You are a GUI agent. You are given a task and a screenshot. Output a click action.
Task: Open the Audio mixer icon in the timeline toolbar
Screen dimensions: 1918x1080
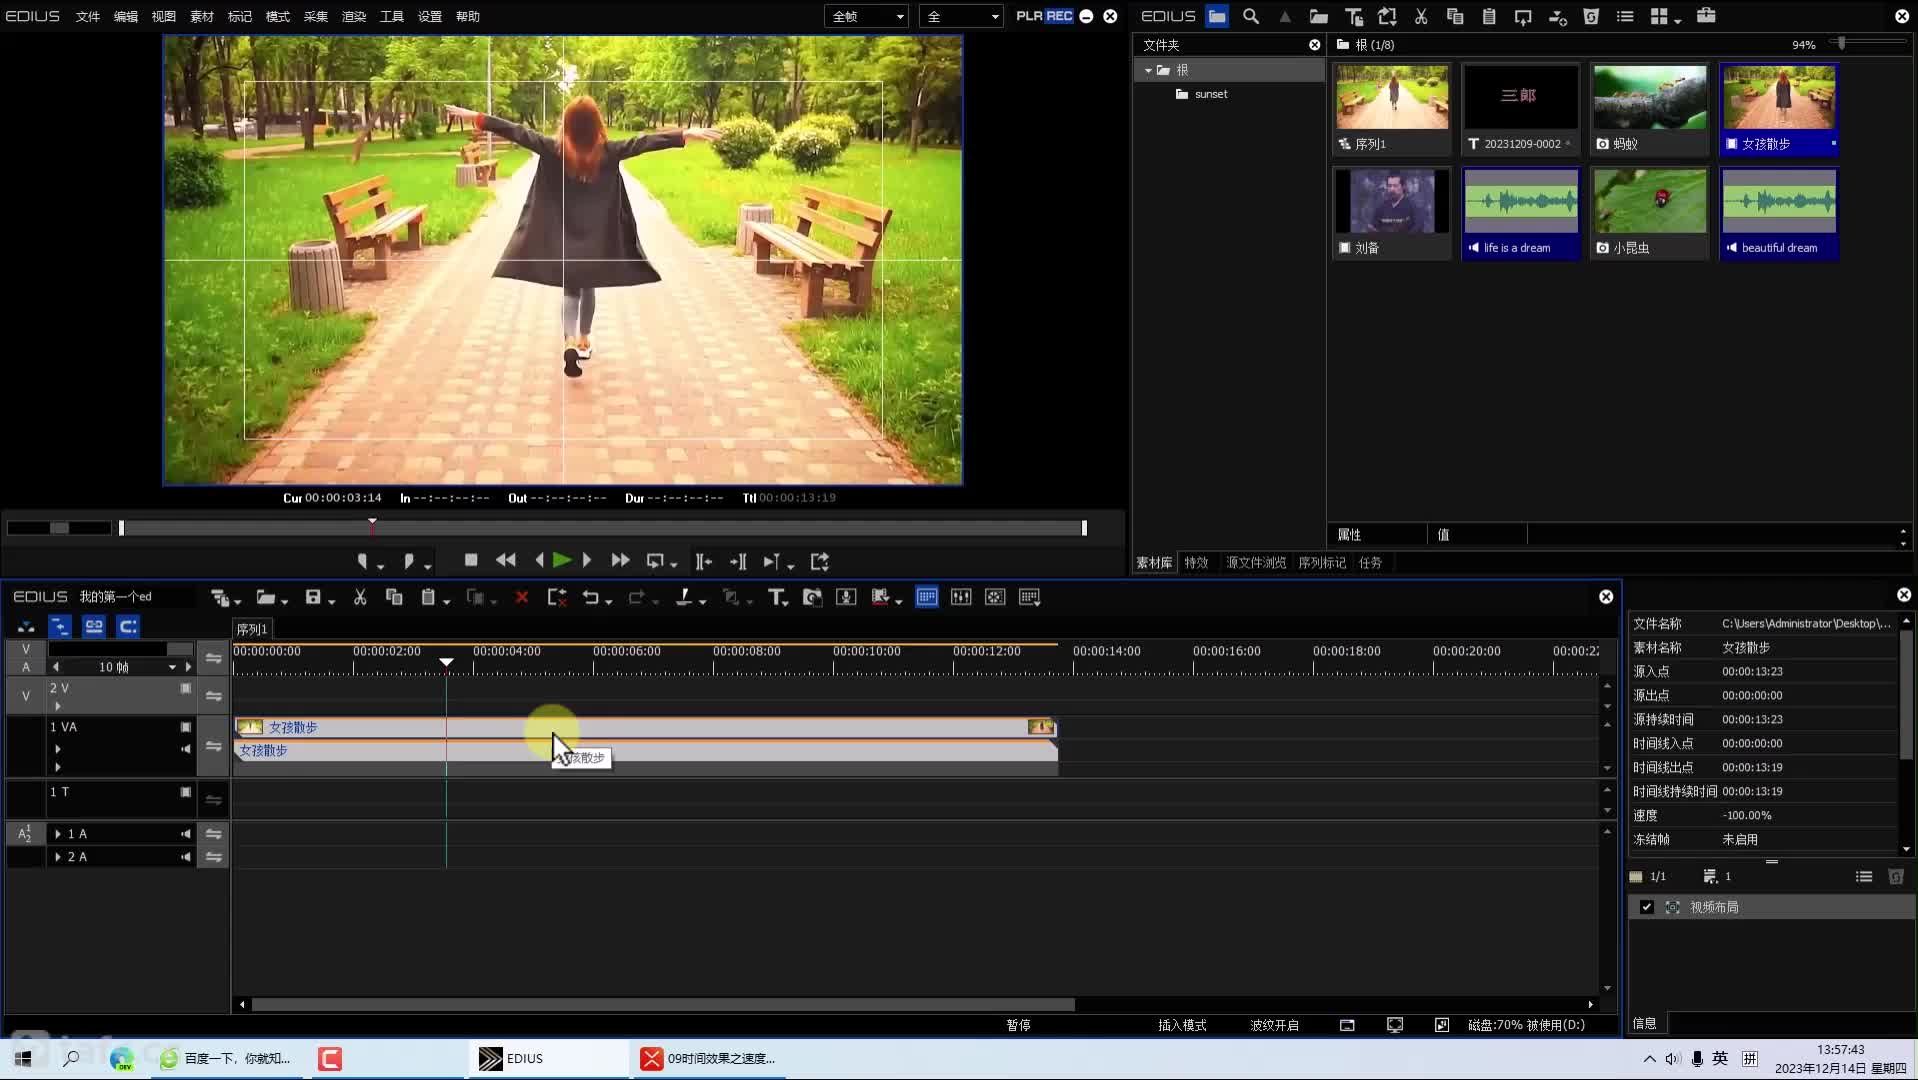click(x=961, y=598)
